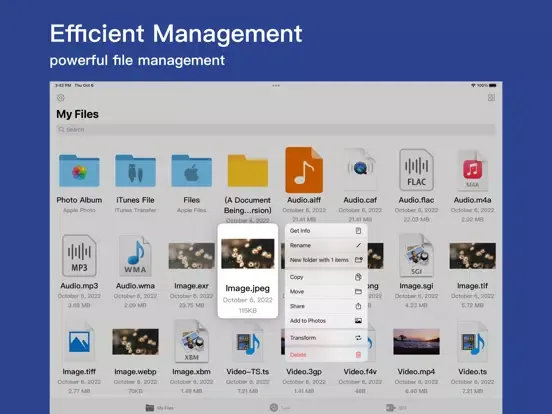Open the Audio.wma file icon
The height and width of the screenshot is (414, 552).
[x=136, y=256]
